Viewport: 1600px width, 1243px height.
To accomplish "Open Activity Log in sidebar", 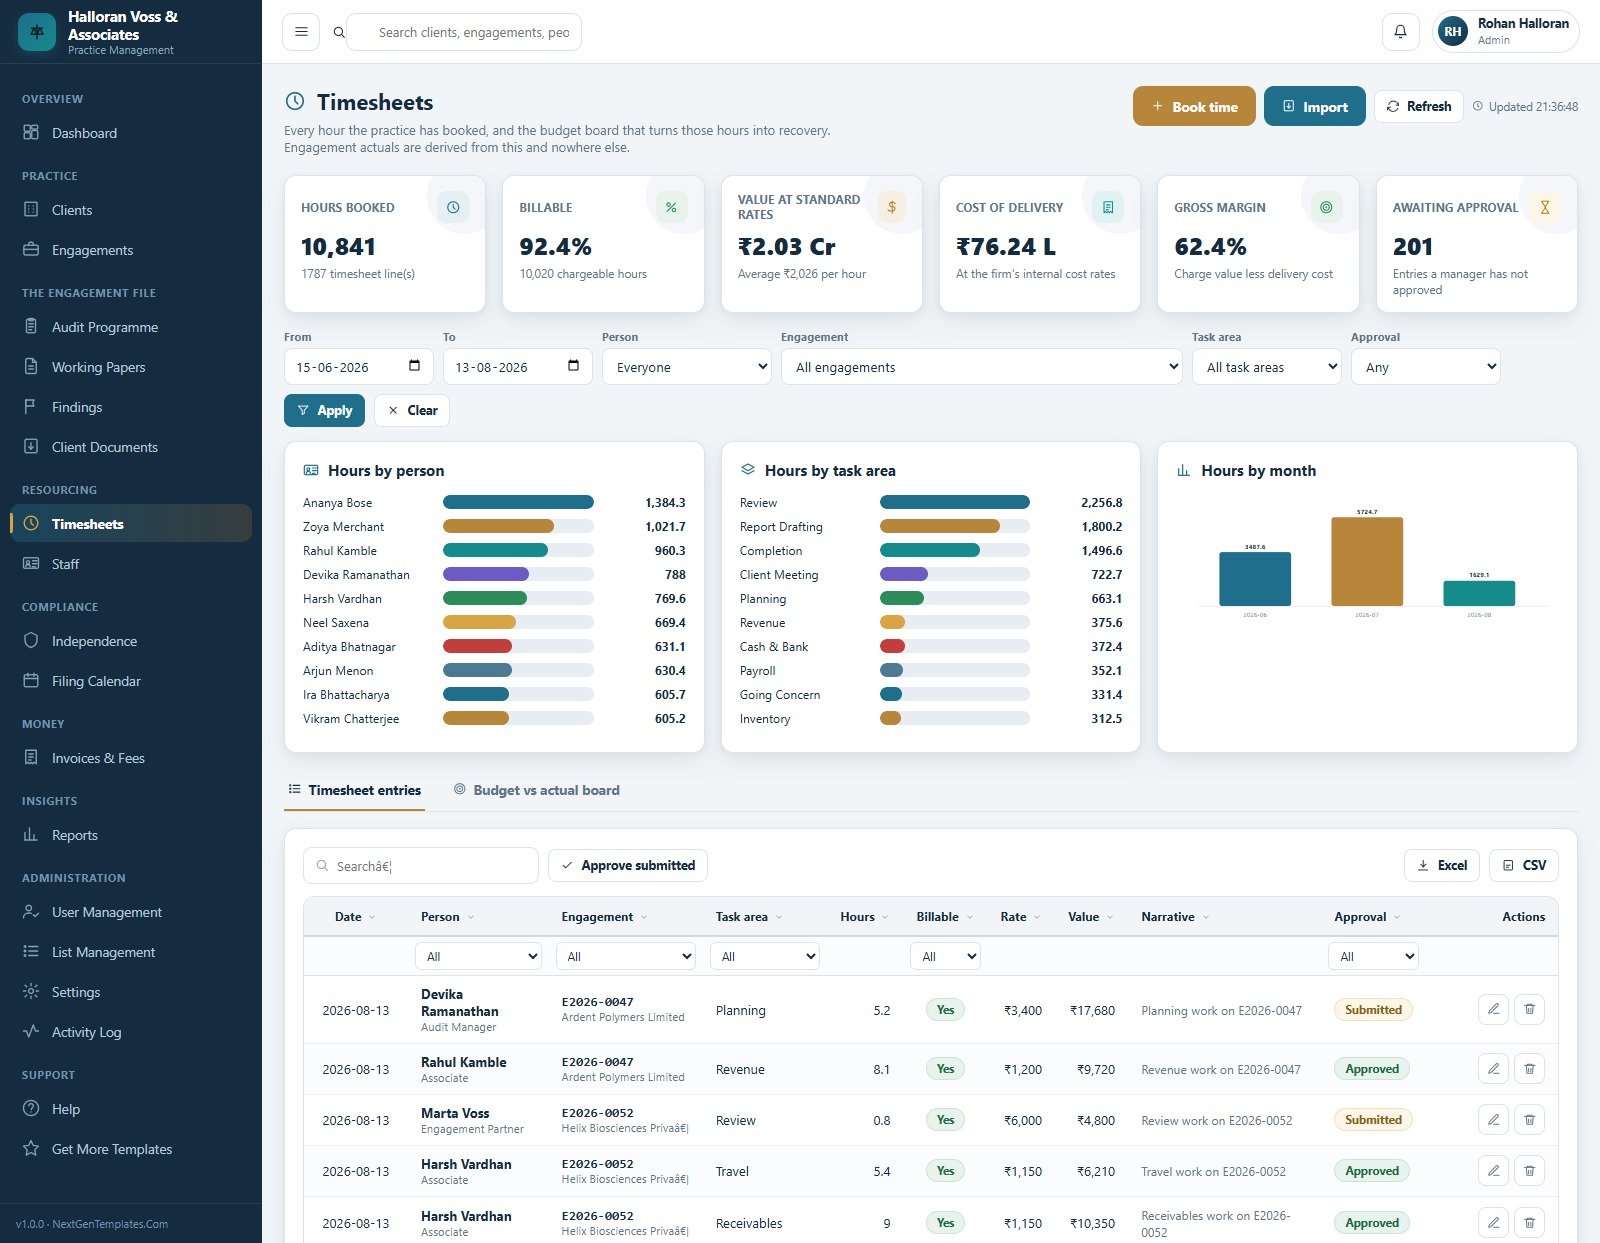I will coord(131,1032).
